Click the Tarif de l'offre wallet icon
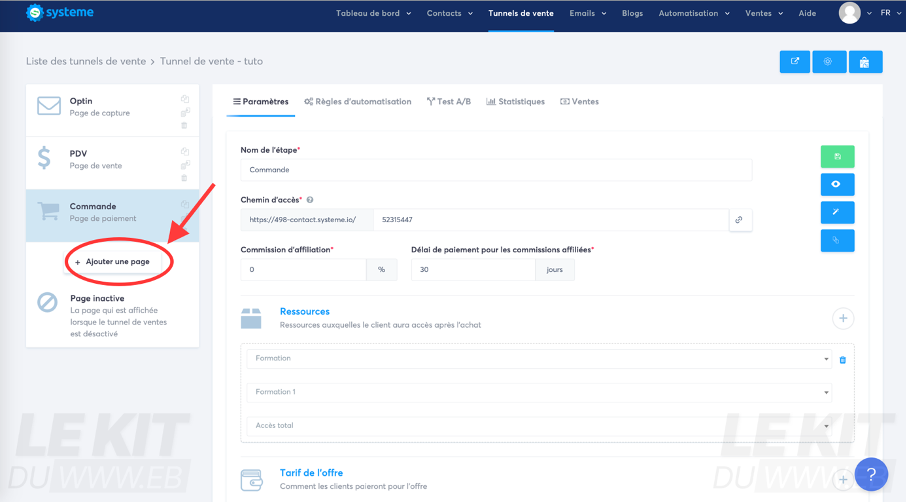This screenshot has width=906, height=502. [251, 479]
